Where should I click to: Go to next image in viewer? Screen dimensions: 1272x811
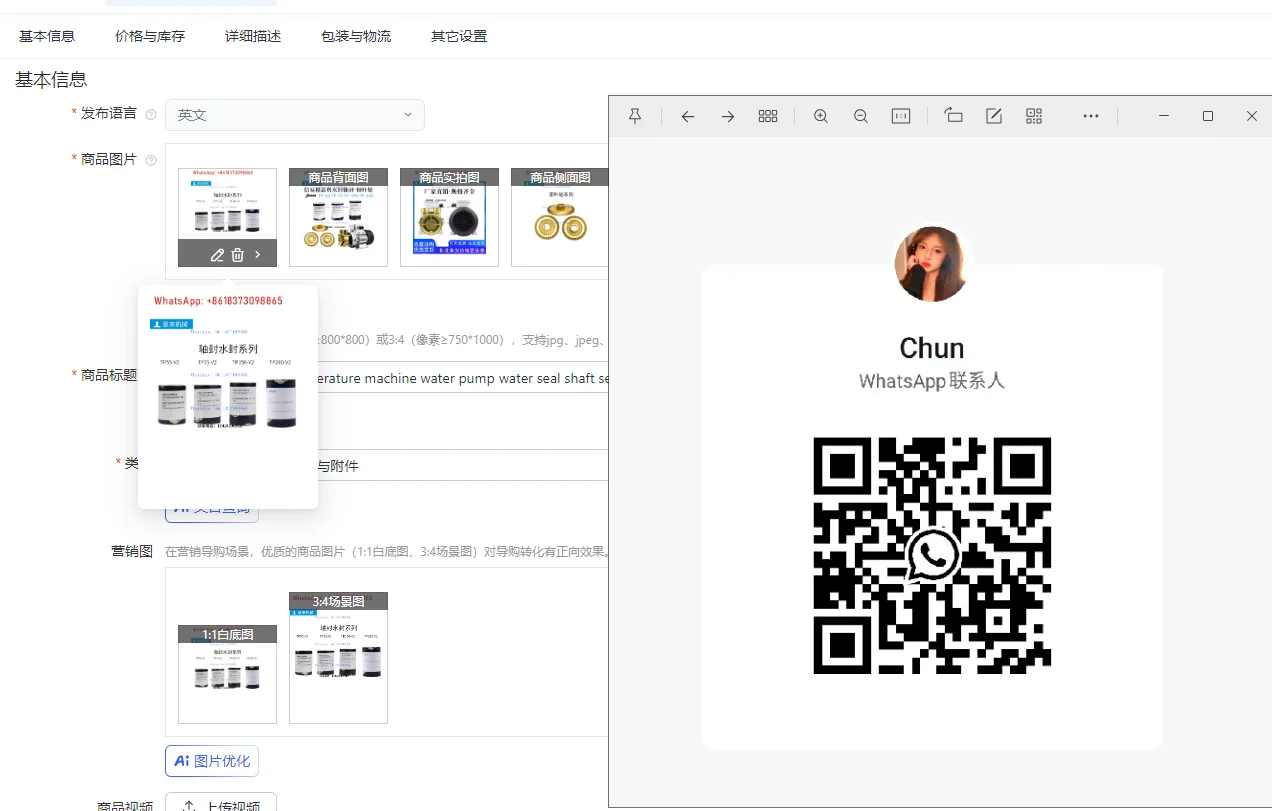click(728, 116)
